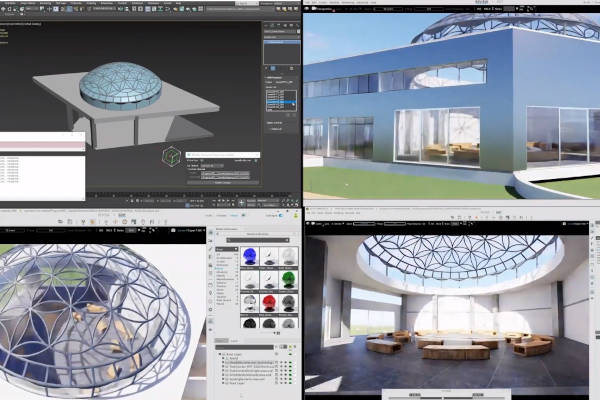This screenshot has height=400, width=600.
Task: Open the Utilities tab of the command panel
Action: (x=297, y=25)
